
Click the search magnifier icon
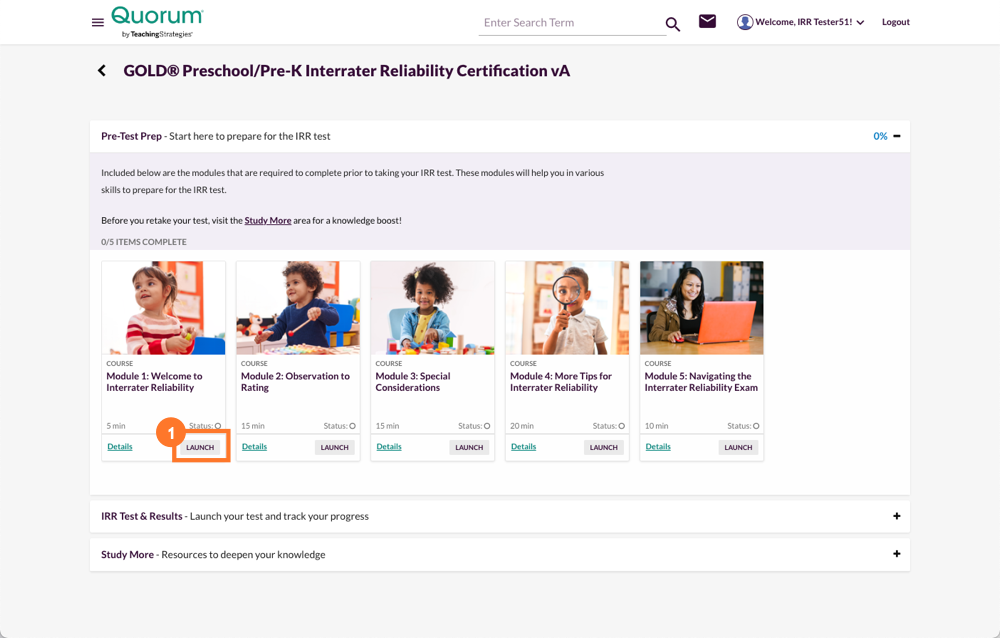[x=672, y=23]
